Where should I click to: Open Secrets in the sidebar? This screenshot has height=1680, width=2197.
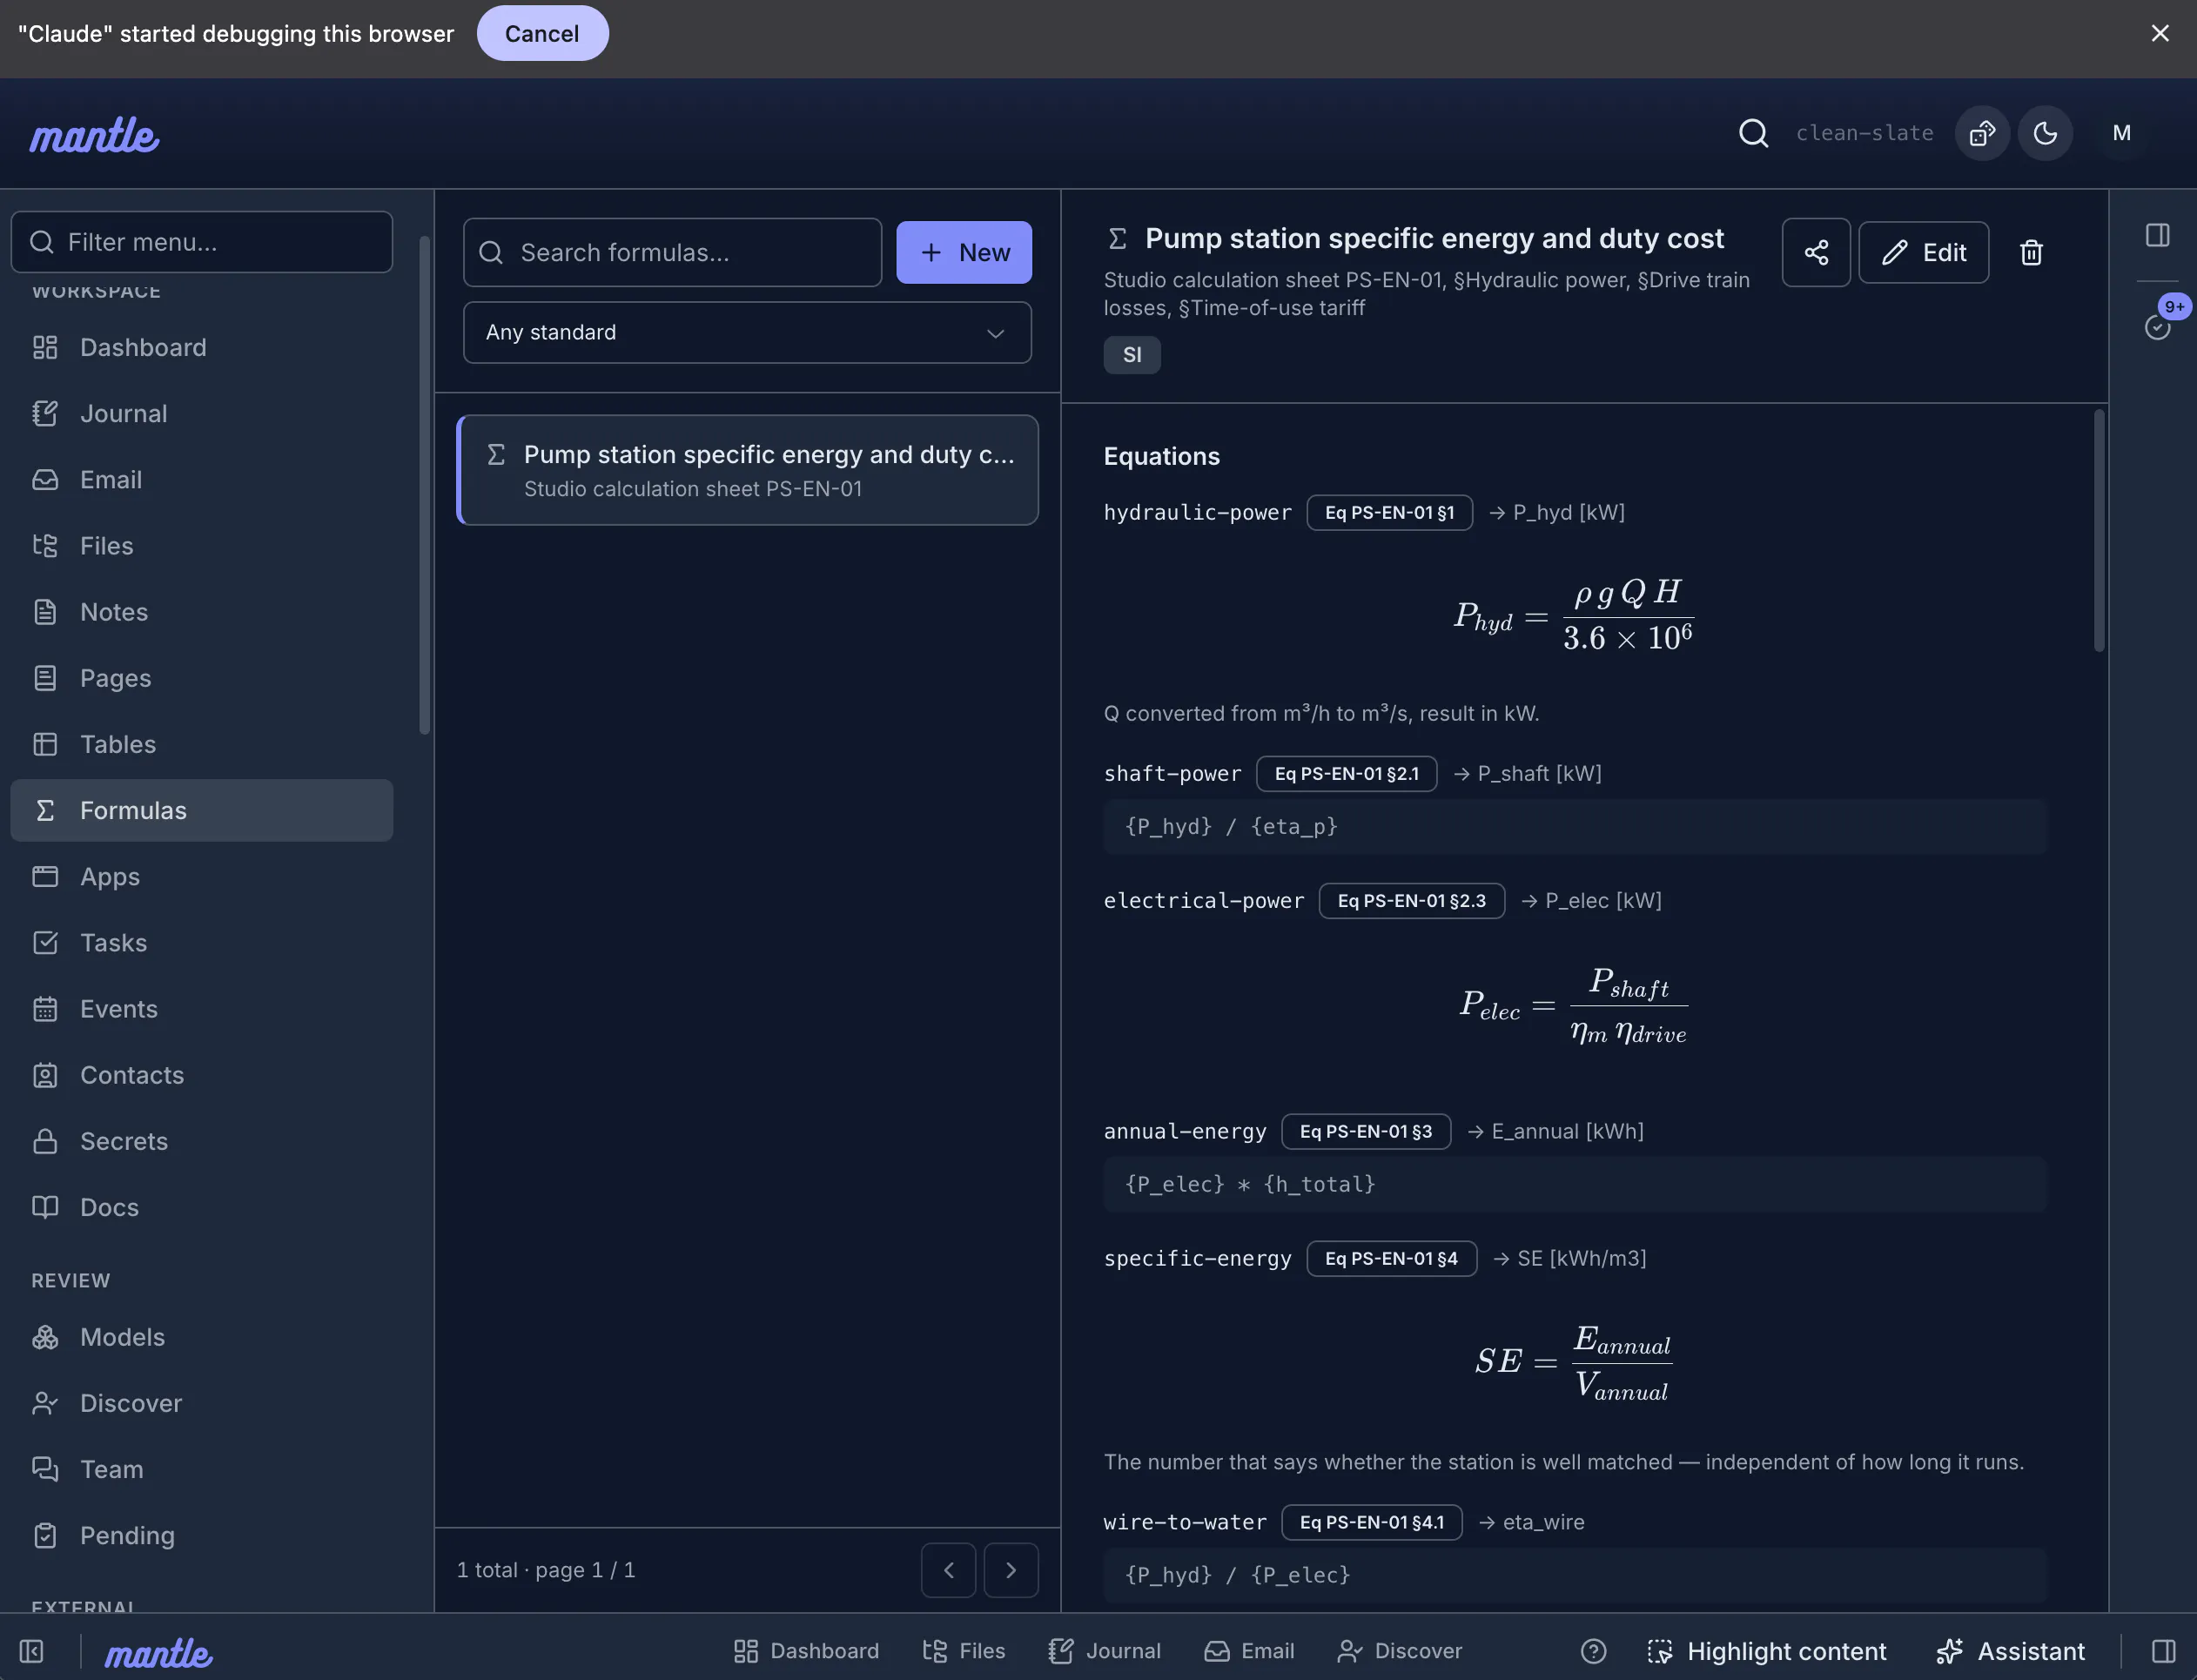click(x=201, y=1141)
